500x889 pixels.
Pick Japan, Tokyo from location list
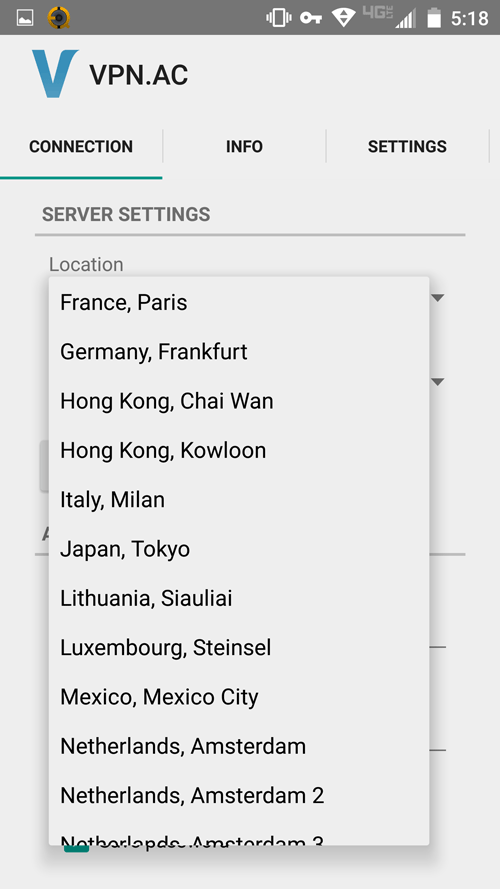(239, 549)
